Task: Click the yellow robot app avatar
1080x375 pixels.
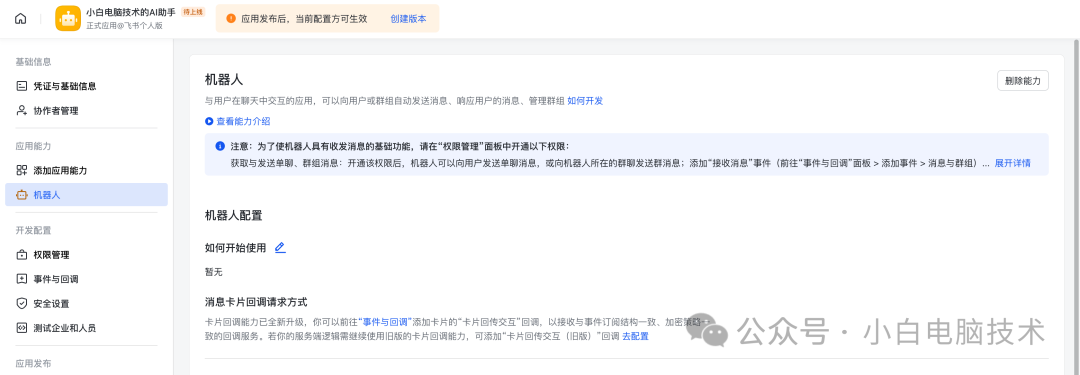Action: pyautogui.click(x=68, y=18)
